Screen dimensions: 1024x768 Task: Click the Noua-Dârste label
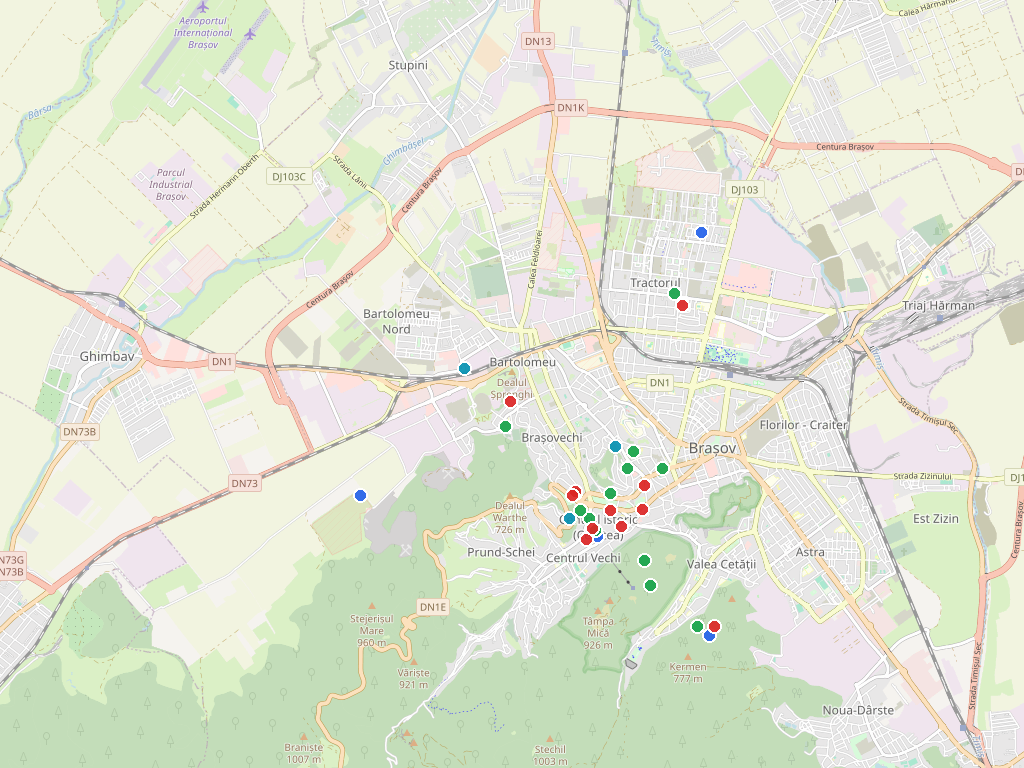coord(858,710)
